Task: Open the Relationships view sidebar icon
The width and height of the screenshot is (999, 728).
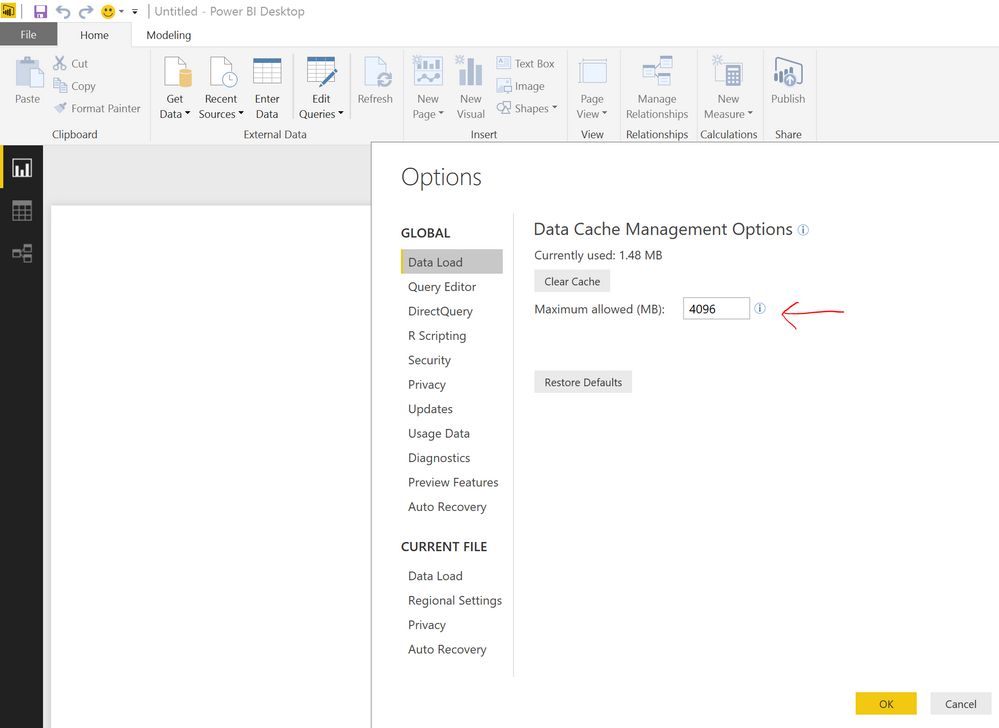Action: click(x=22, y=253)
